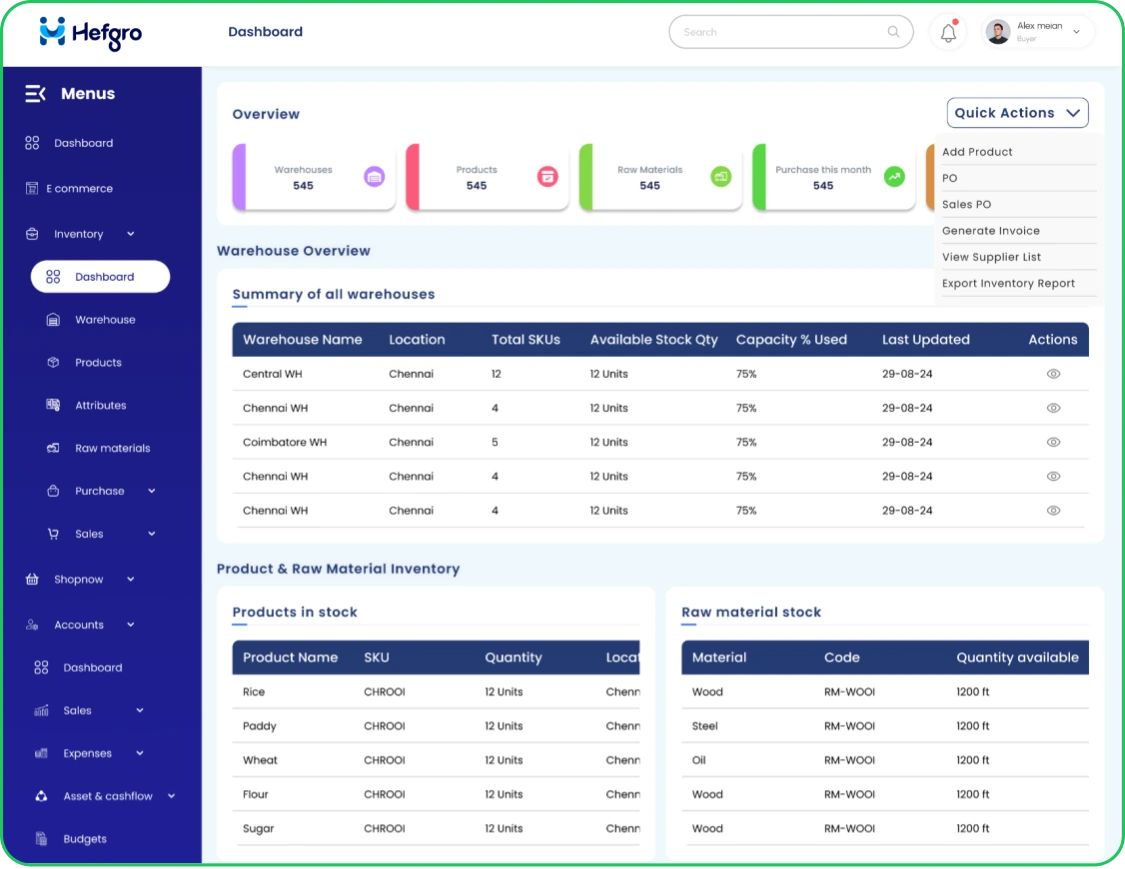This screenshot has height=869, width=1125.
Task: View details for the Central WH row
Action: [x=1053, y=373]
